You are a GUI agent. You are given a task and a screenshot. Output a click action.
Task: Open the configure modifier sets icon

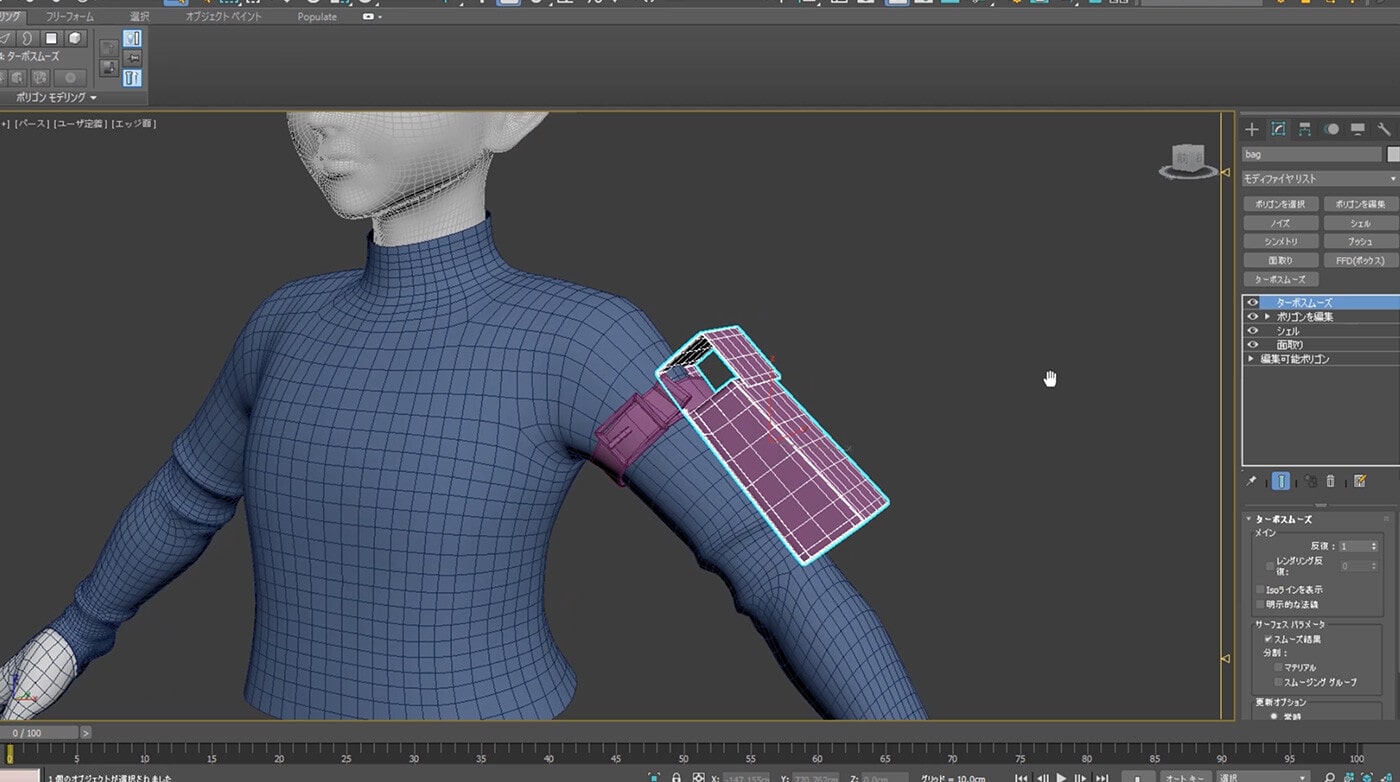pyautogui.click(x=1359, y=481)
